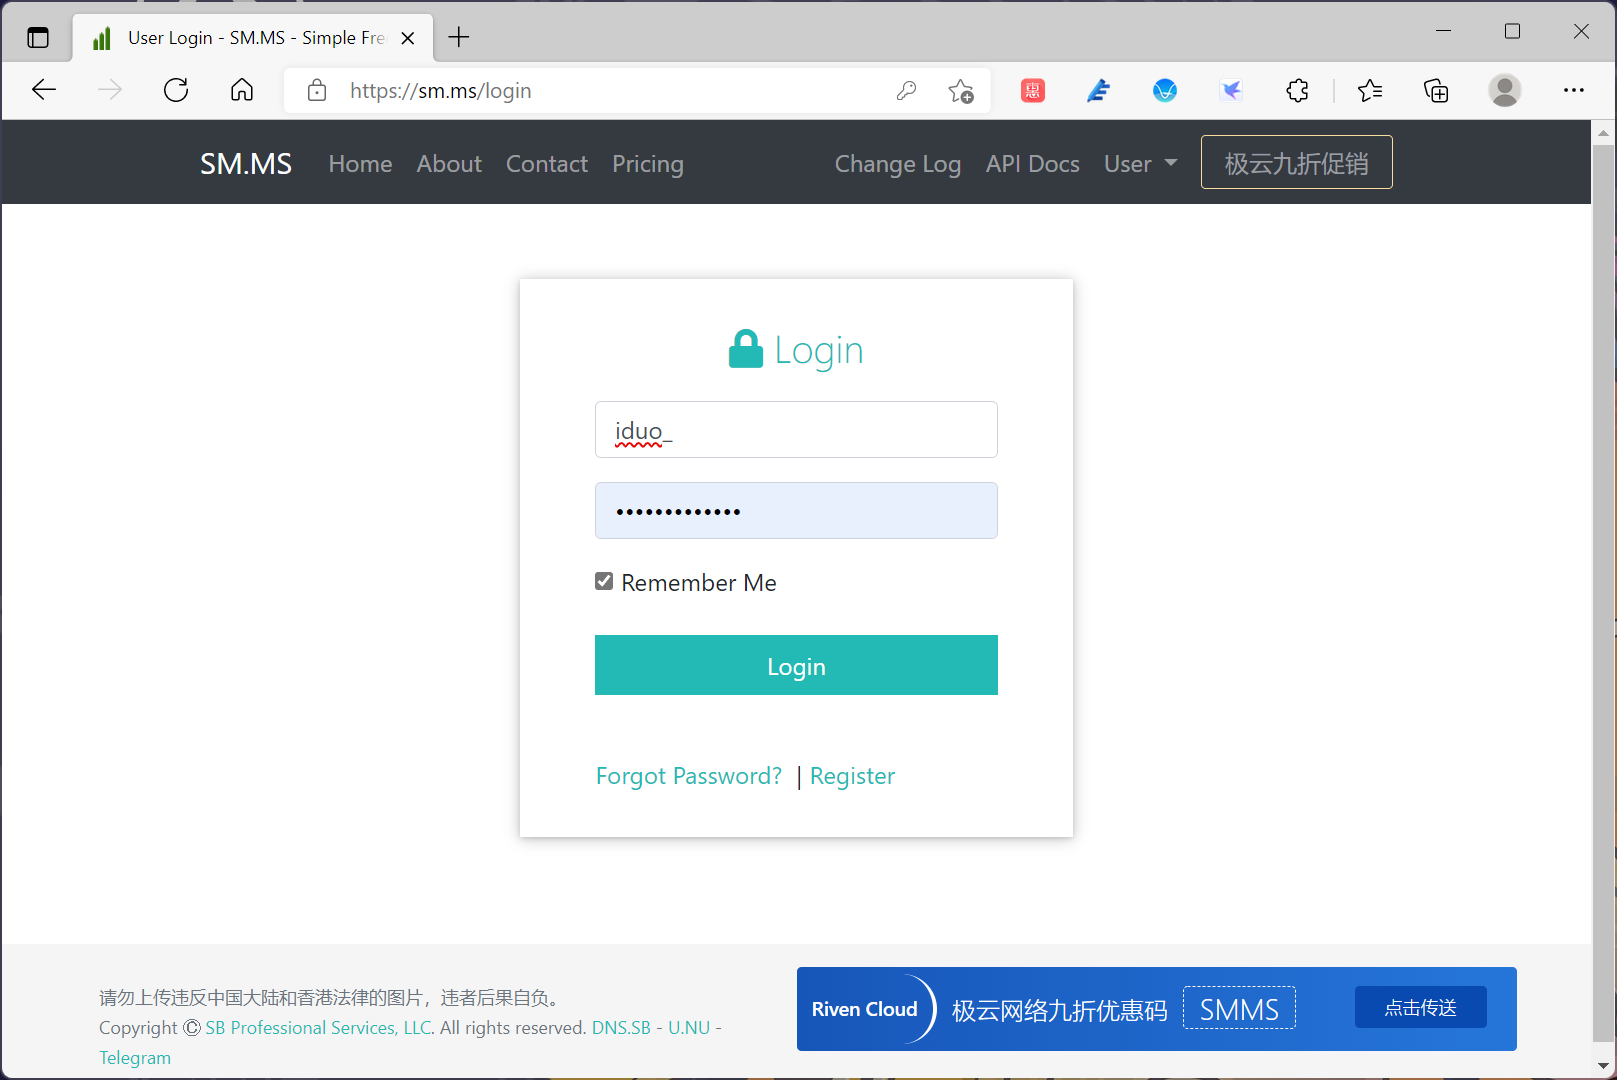Image resolution: width=1617 pixels, height=1080 pixels.
Task: Close the User Login tab
Action: click(408, 38)
